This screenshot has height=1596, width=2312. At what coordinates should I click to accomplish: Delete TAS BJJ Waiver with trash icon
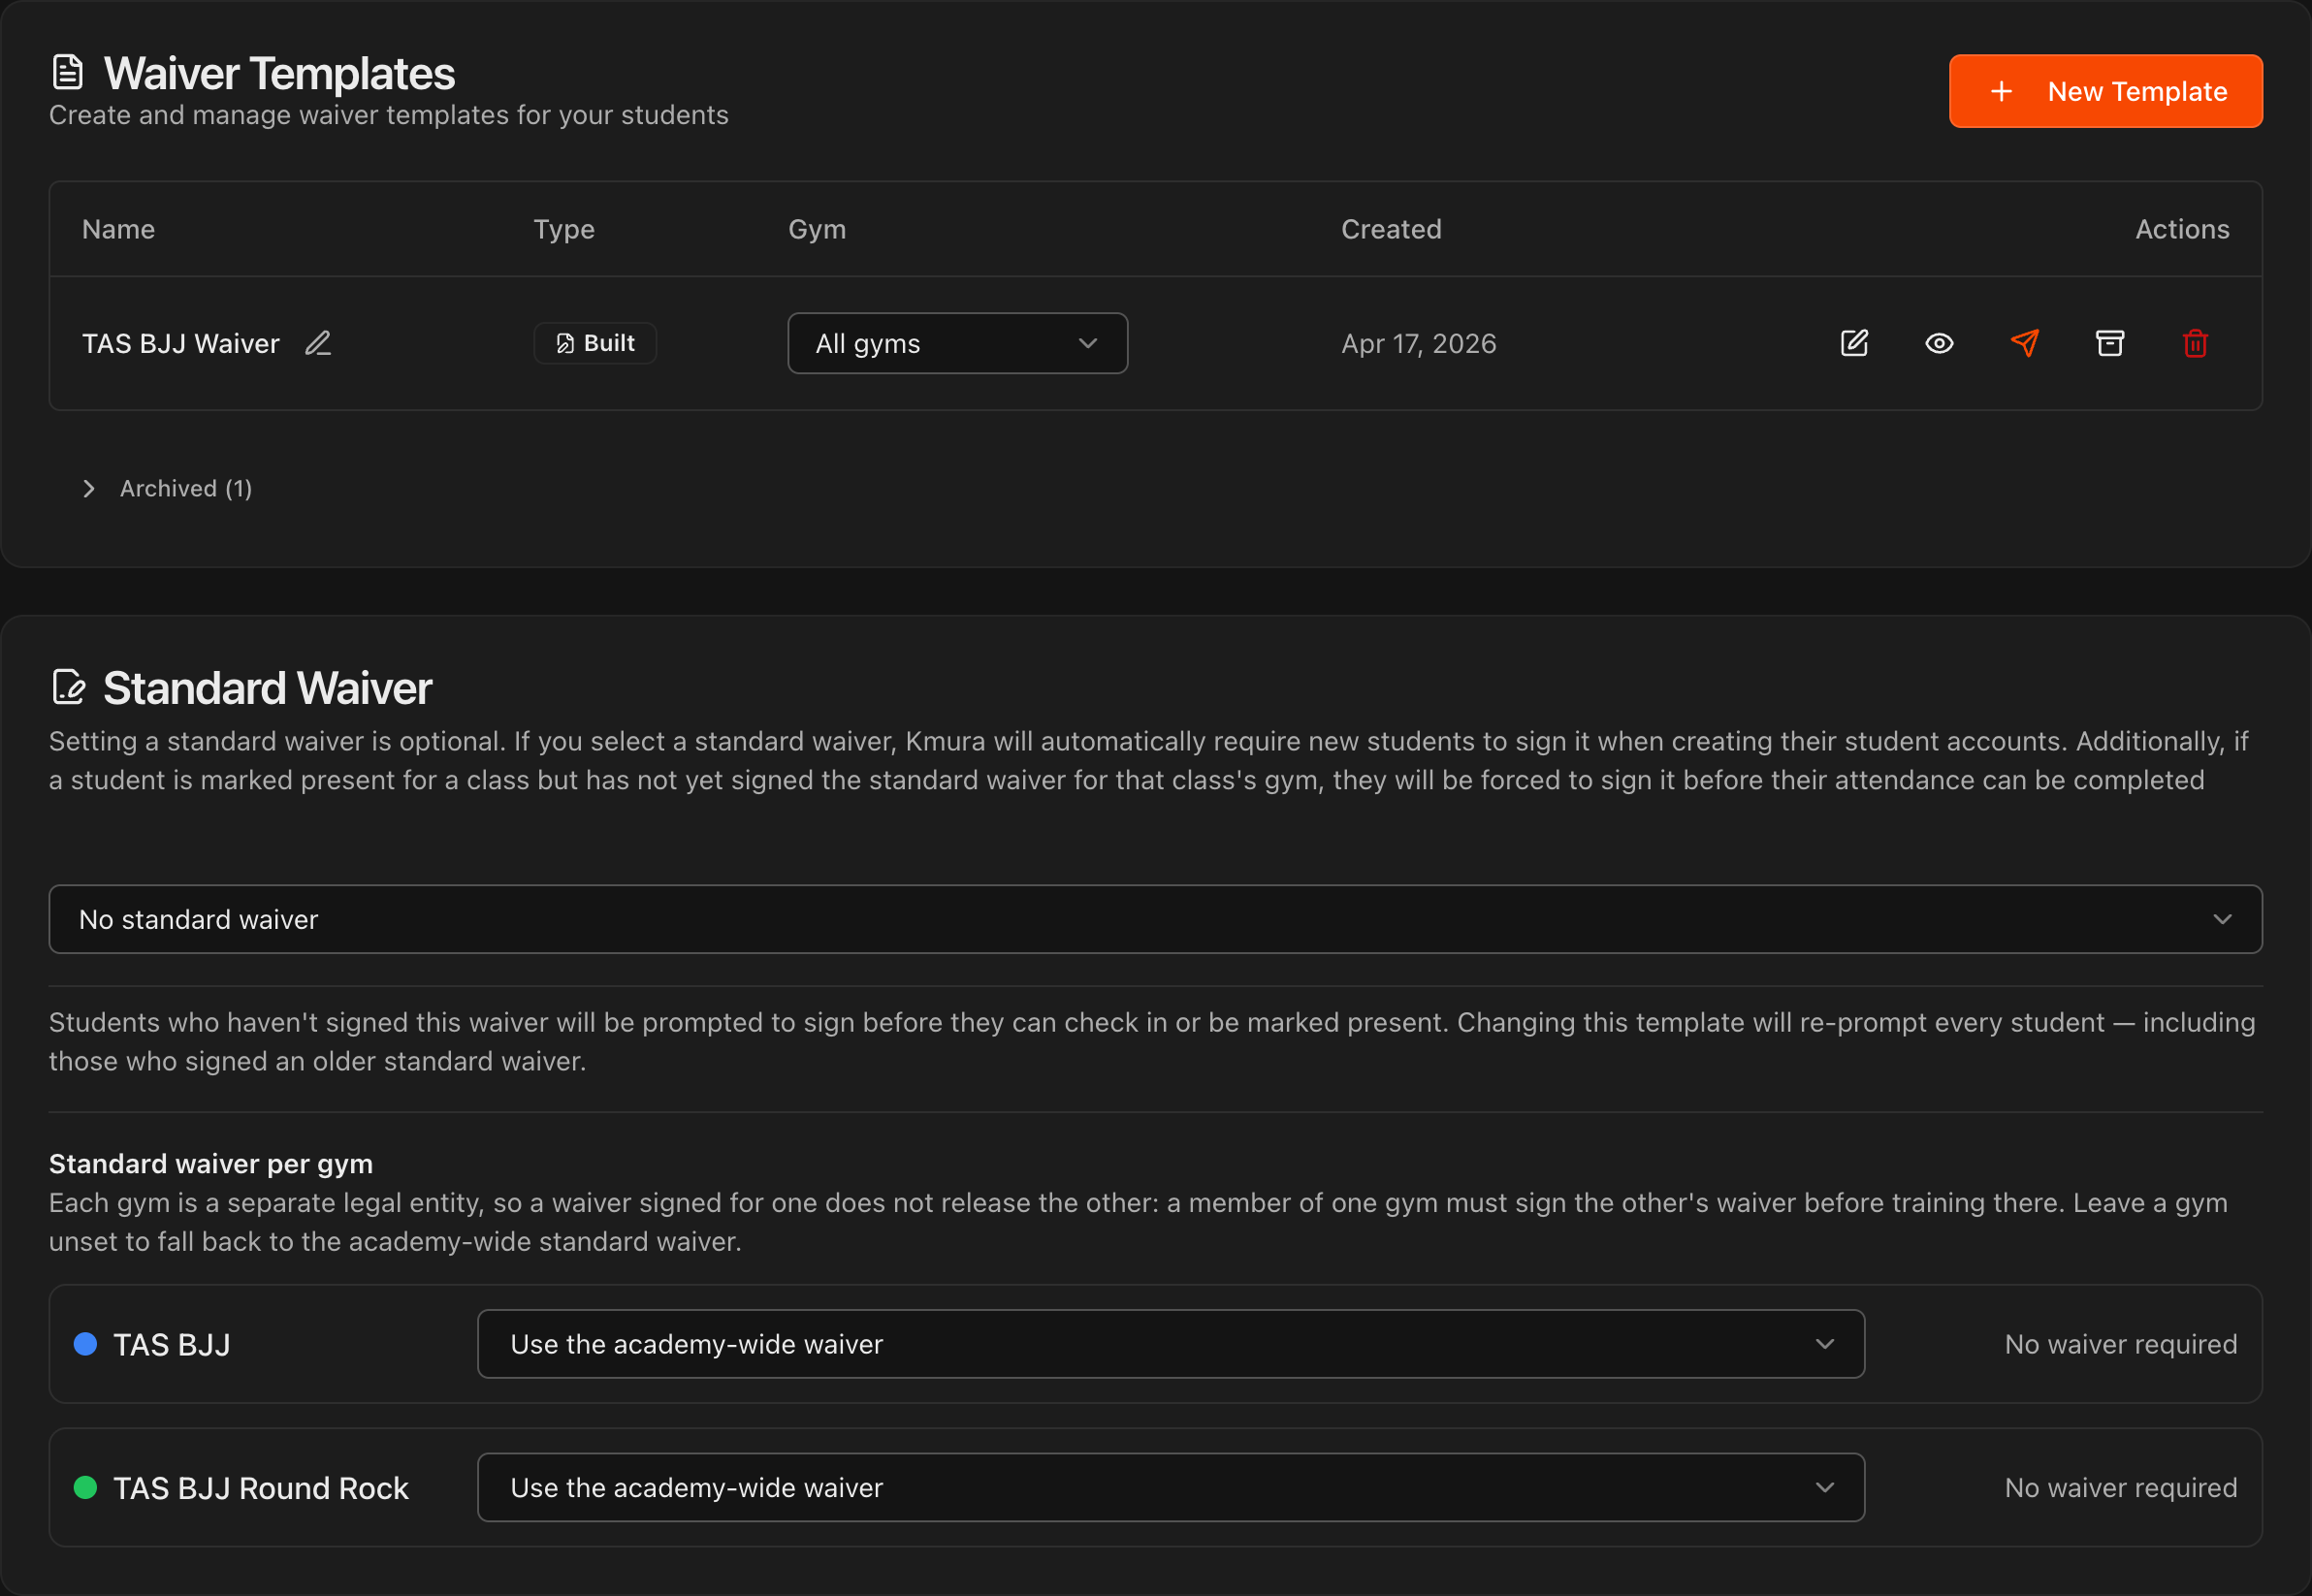coord(2195,343)
